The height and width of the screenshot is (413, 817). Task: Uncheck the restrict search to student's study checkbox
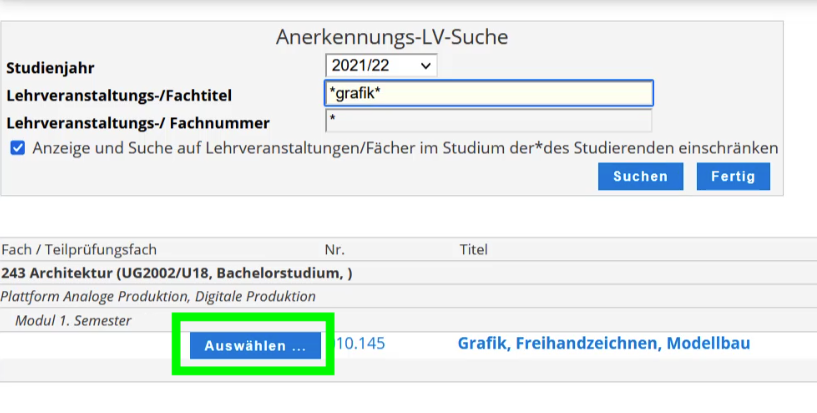click(x=18, y=148)
